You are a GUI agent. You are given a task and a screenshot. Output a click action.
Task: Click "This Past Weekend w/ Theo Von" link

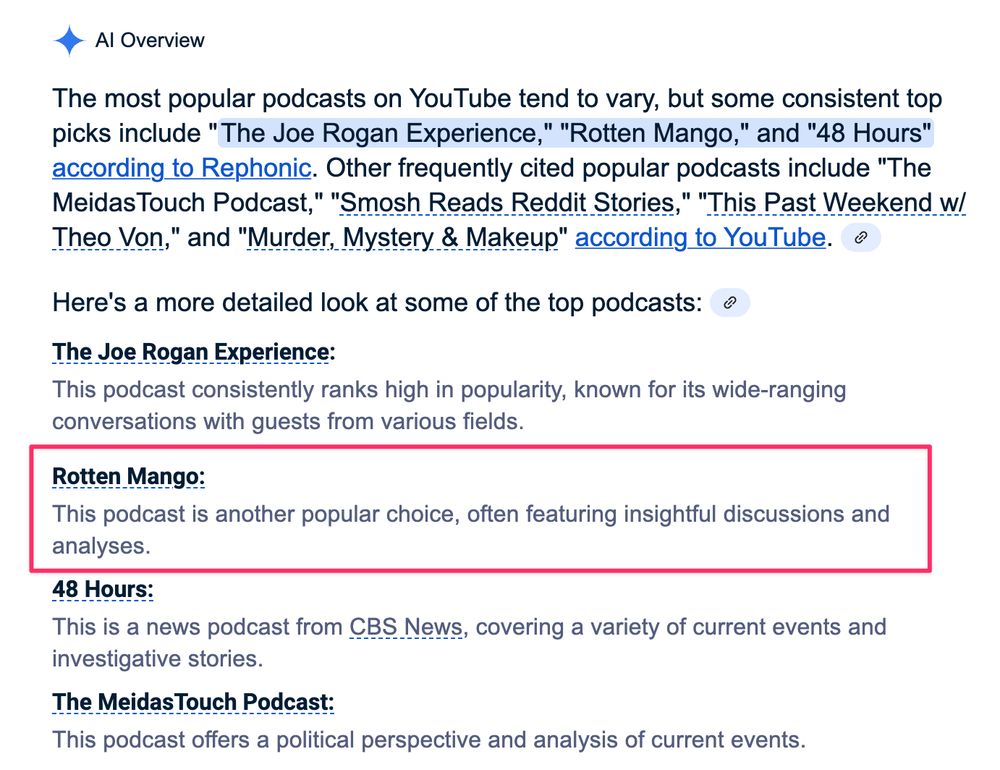836,203
